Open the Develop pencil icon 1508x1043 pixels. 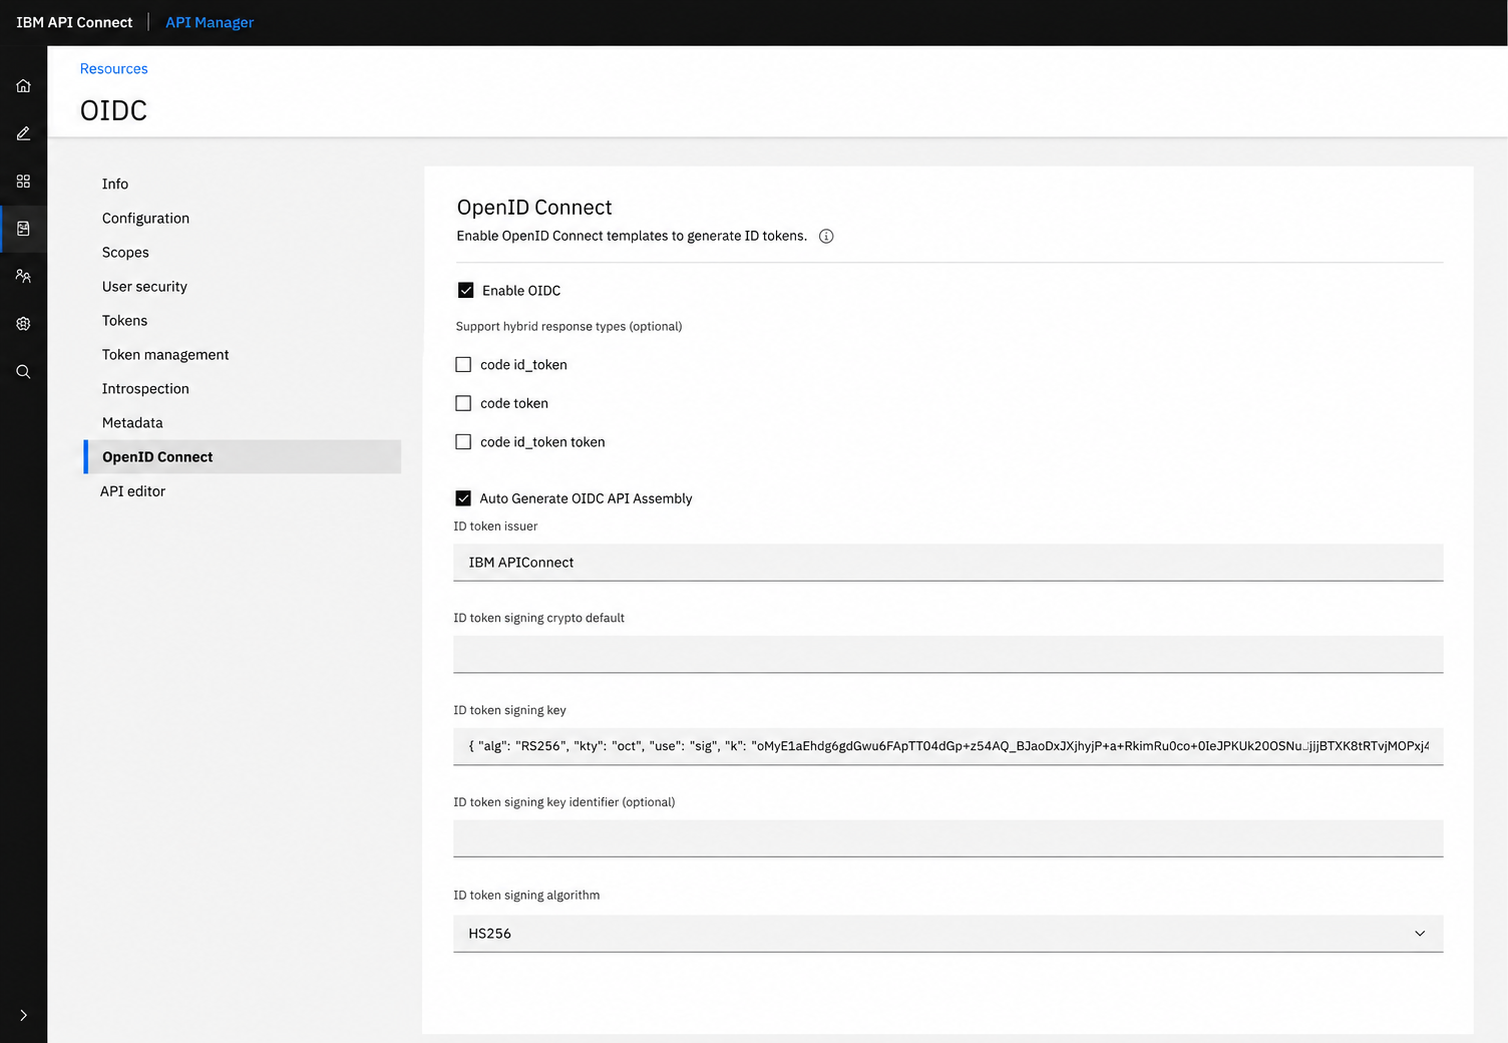point(23,133)
